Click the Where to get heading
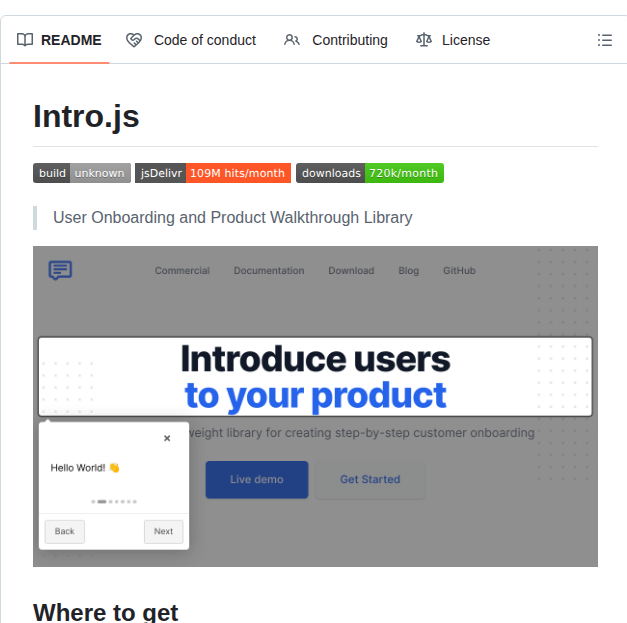The width and height of the screenshot is (627, 623). [x=106, y=612]
